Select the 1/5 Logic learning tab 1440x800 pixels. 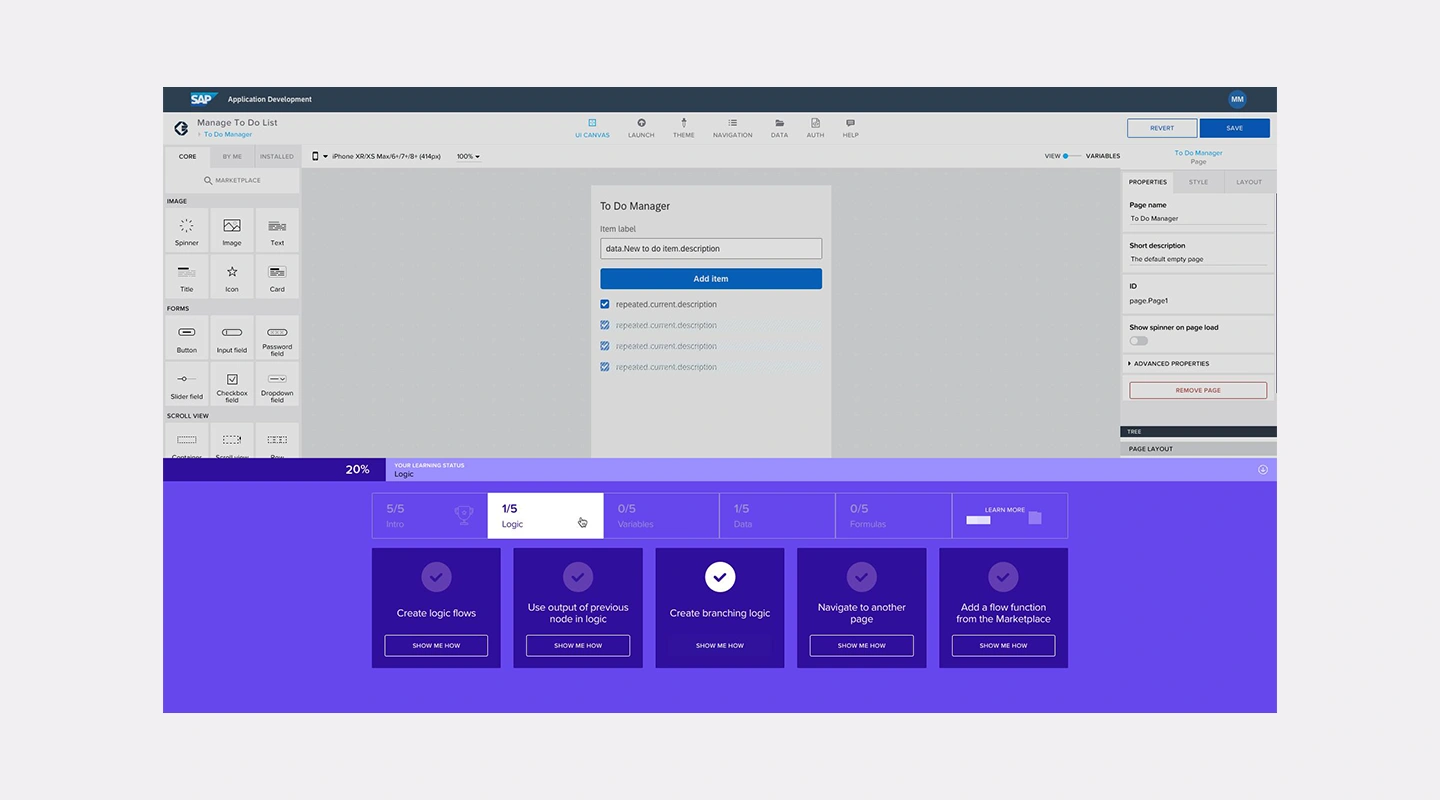545,516
